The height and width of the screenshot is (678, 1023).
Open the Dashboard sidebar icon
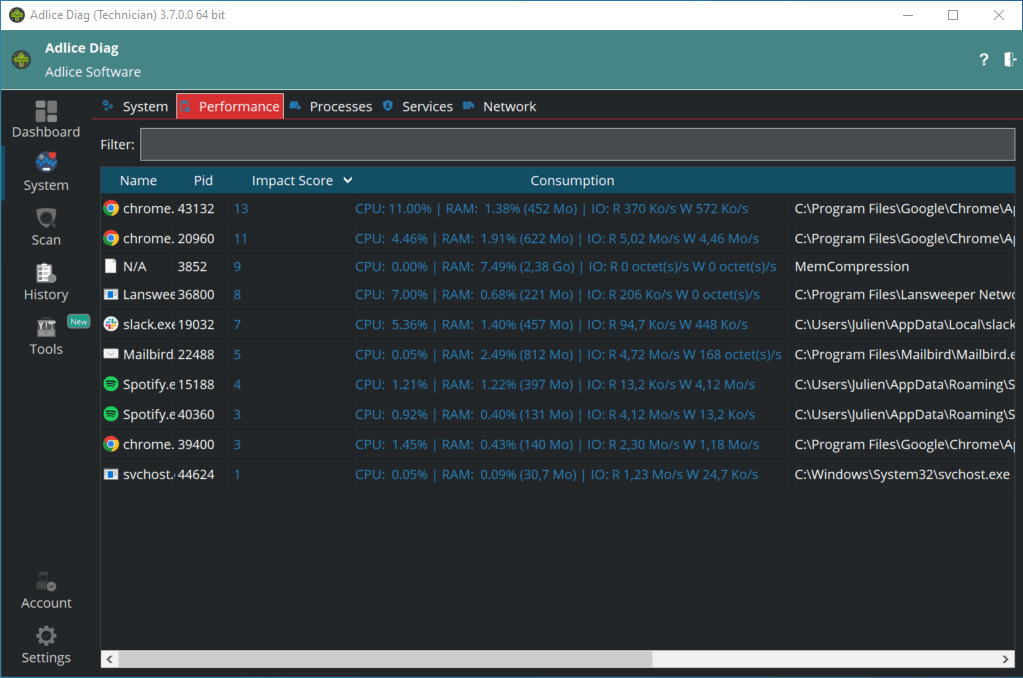46,111
